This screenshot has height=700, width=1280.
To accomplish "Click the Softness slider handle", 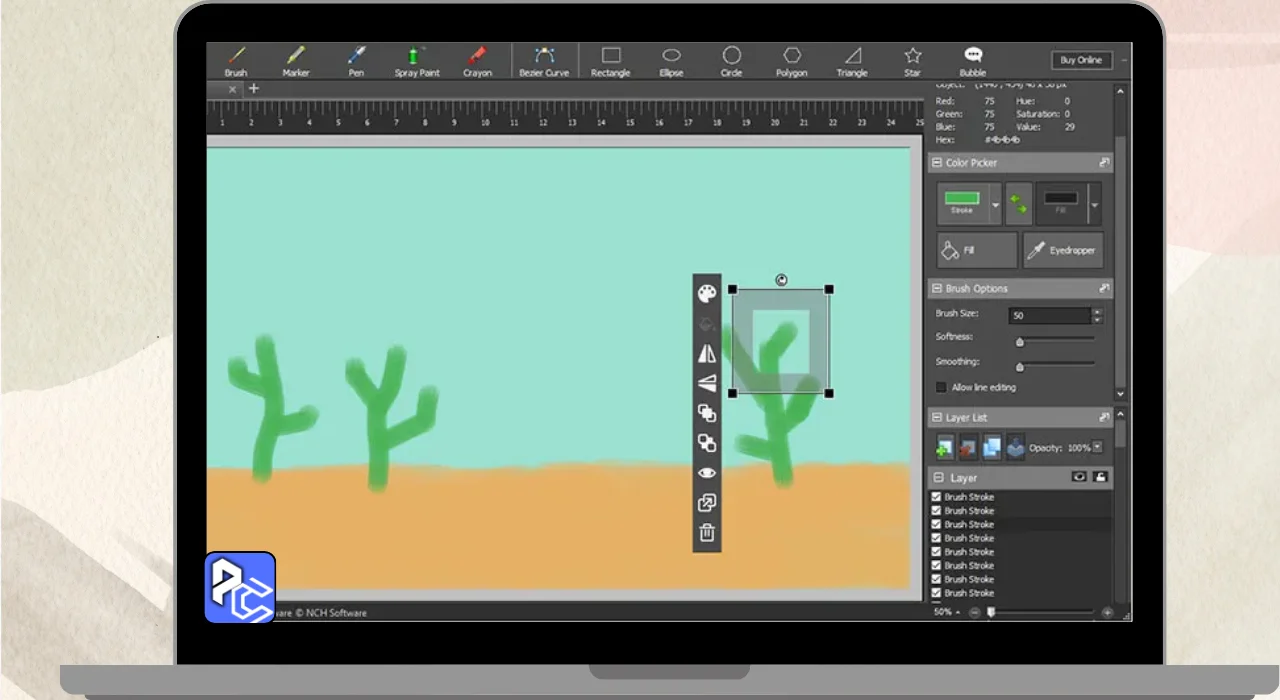I will [x=1020, y=342].
